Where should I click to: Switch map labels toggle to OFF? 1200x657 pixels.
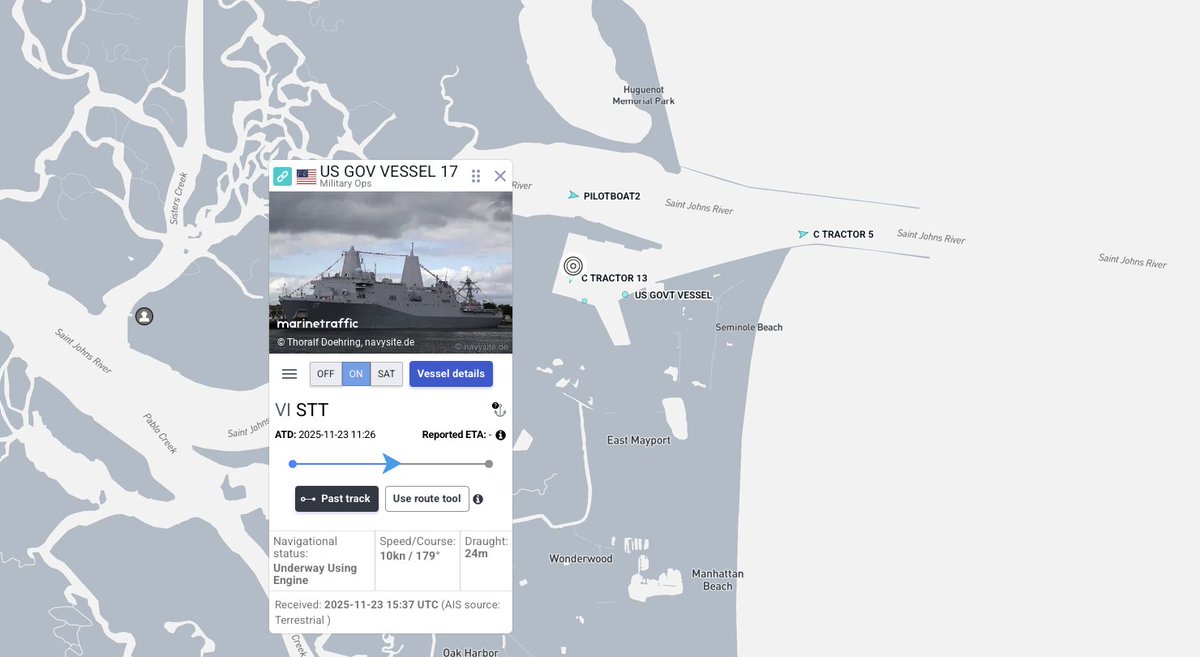[x=325, y=374]
